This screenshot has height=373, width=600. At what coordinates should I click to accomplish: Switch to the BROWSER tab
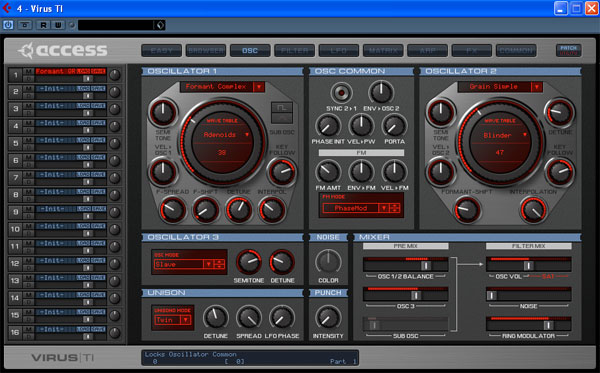206,50
